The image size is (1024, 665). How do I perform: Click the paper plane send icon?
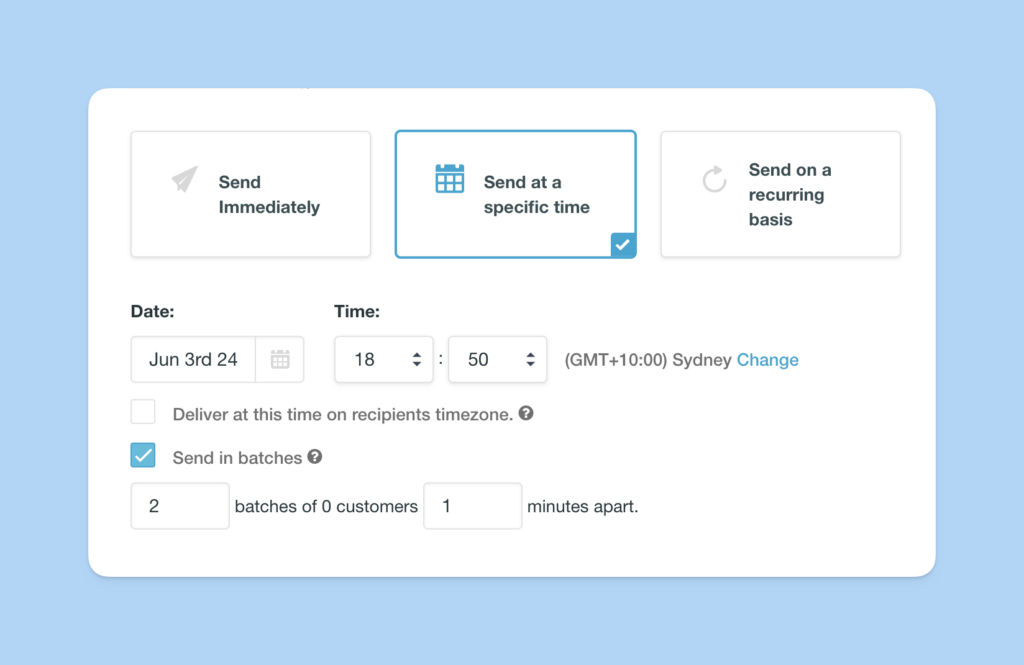pyautogui.click(x=185, y=180)
